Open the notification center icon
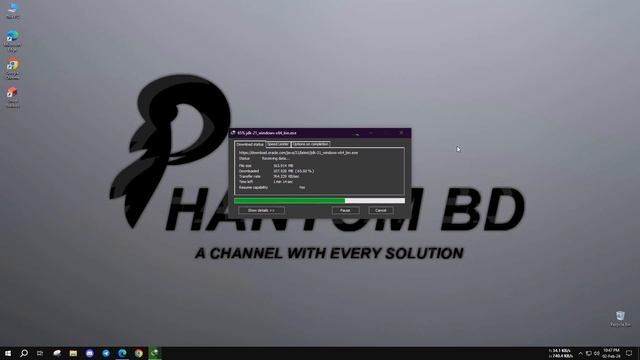Viewport: 640px width, 360px height. 629,353
